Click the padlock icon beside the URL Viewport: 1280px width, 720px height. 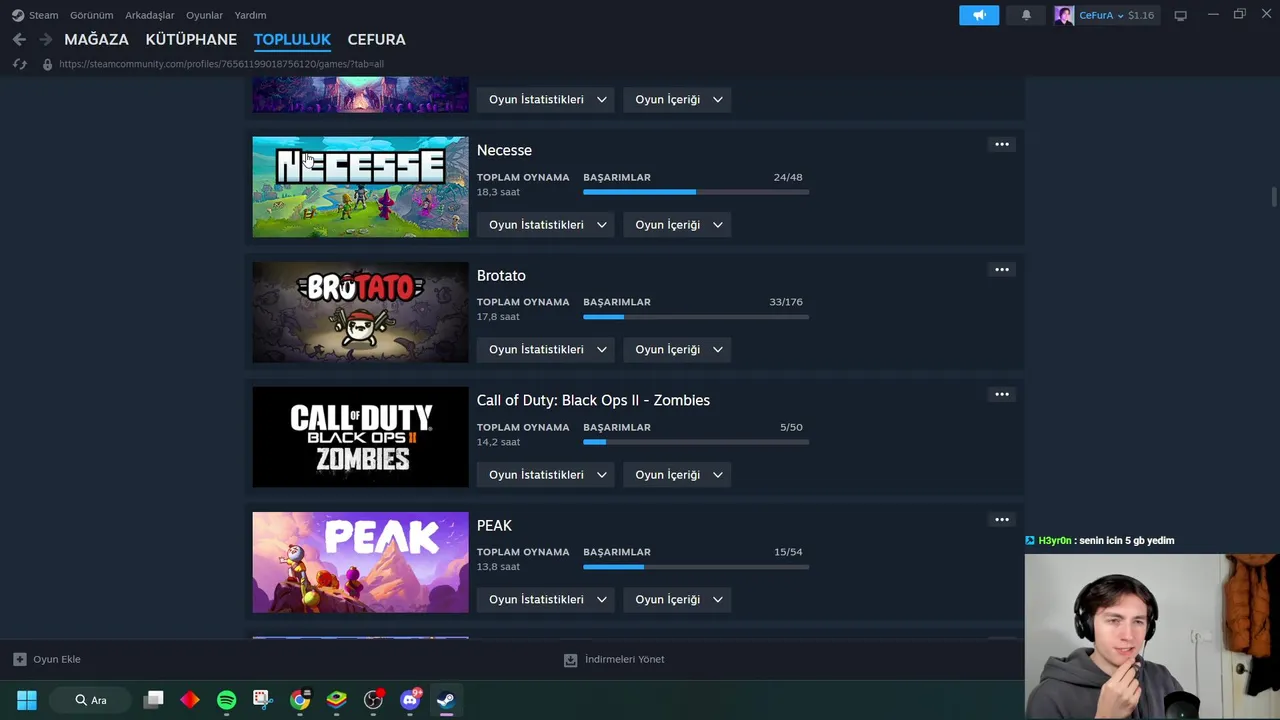coord(47,64)
